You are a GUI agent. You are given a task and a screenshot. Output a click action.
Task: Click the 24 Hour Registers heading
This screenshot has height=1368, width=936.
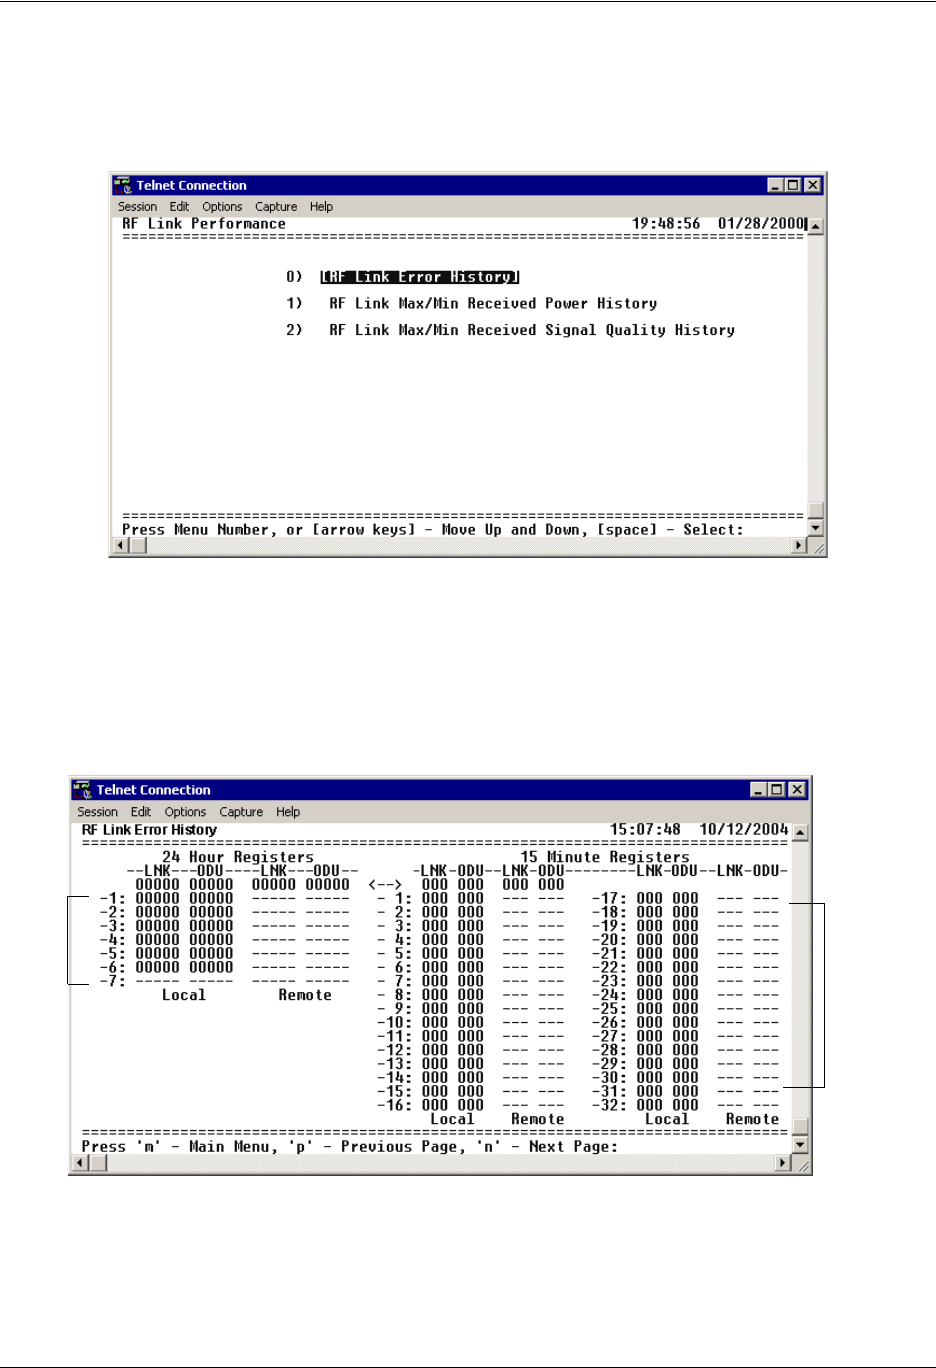point(238,857)
